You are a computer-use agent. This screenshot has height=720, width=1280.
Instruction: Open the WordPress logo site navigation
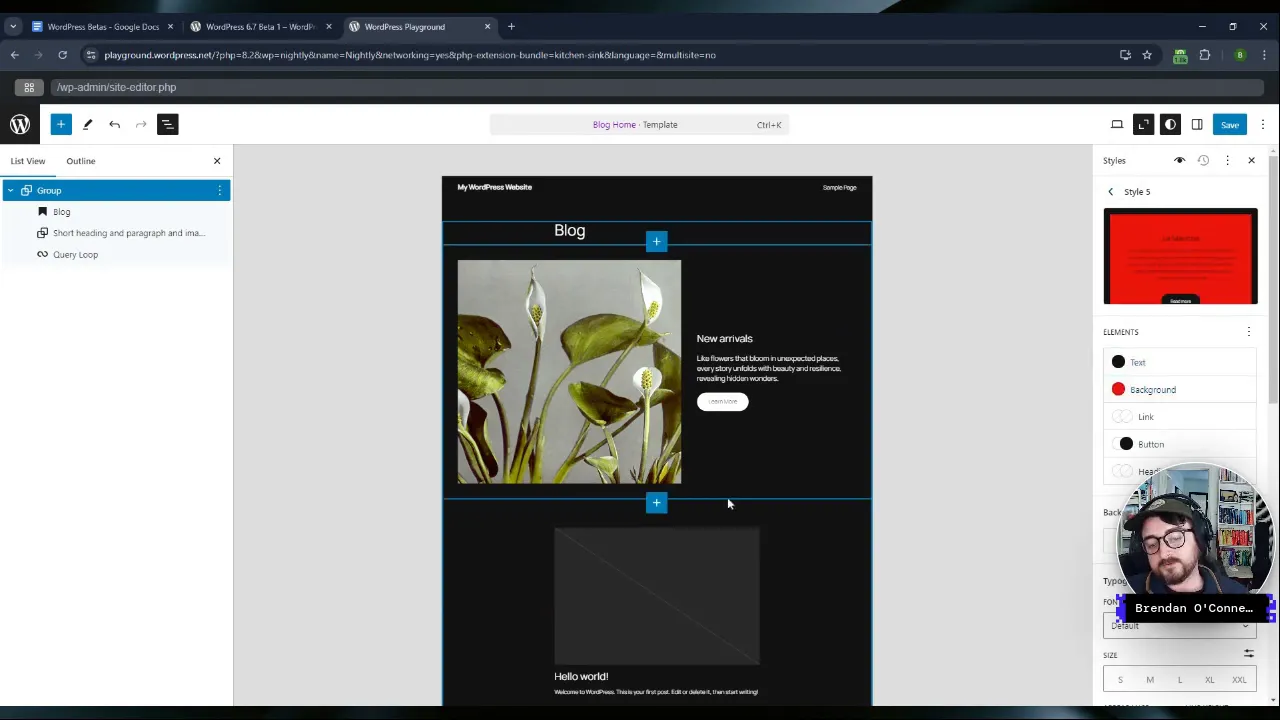[20, 124]
